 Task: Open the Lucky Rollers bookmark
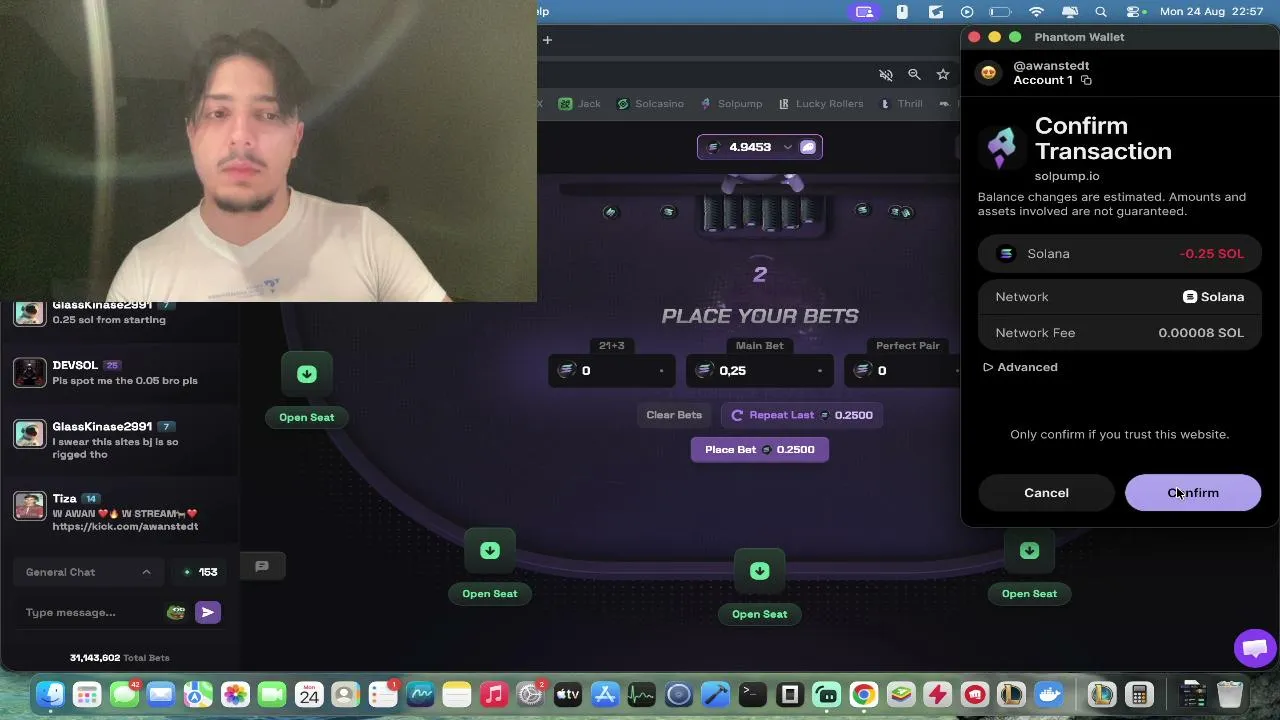tap(821, 104)
